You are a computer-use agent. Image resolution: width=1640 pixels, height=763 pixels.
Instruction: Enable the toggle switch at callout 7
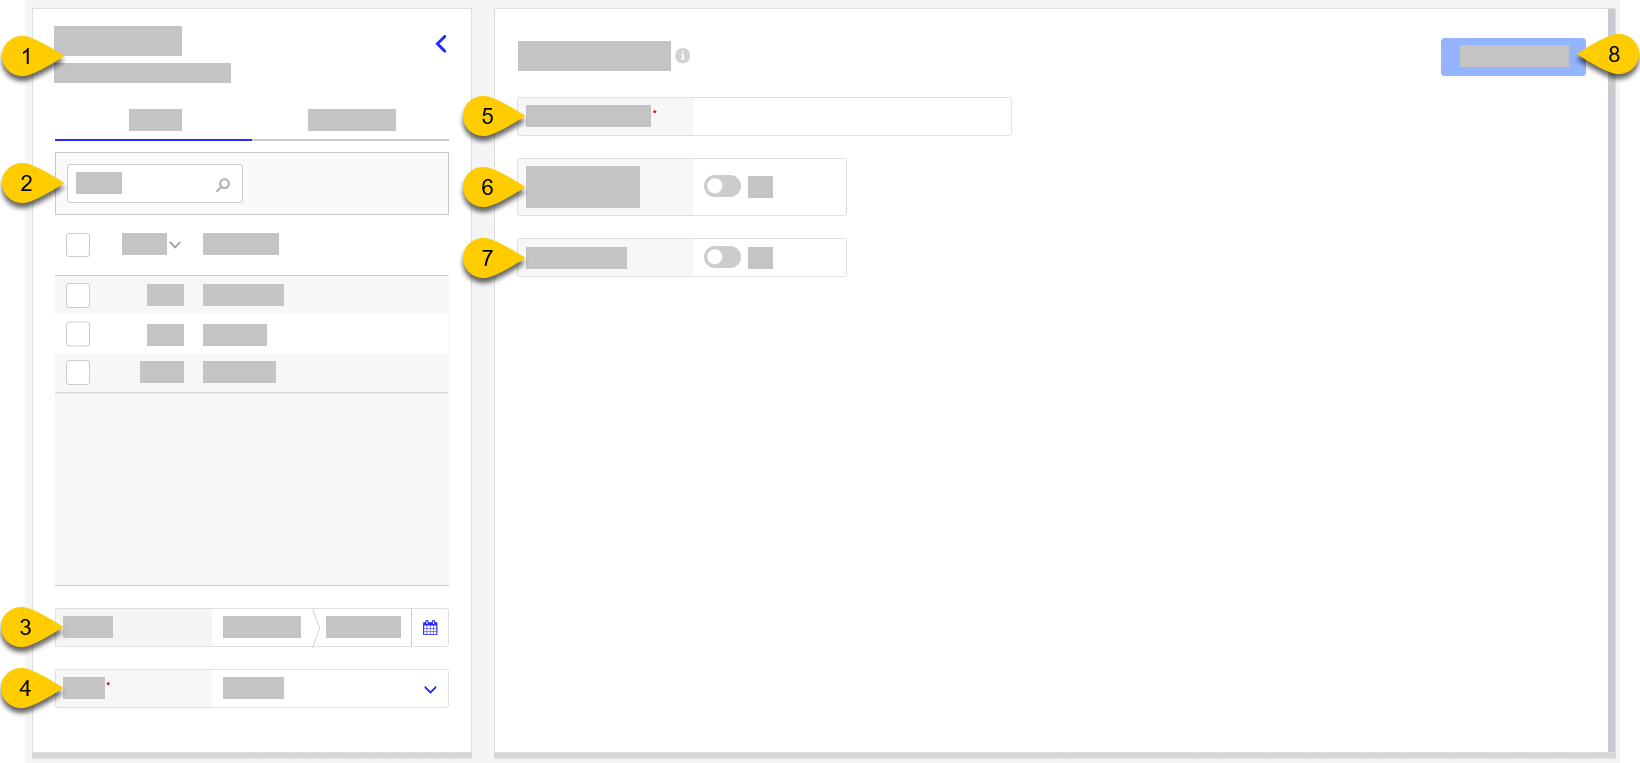pos(722,257)
